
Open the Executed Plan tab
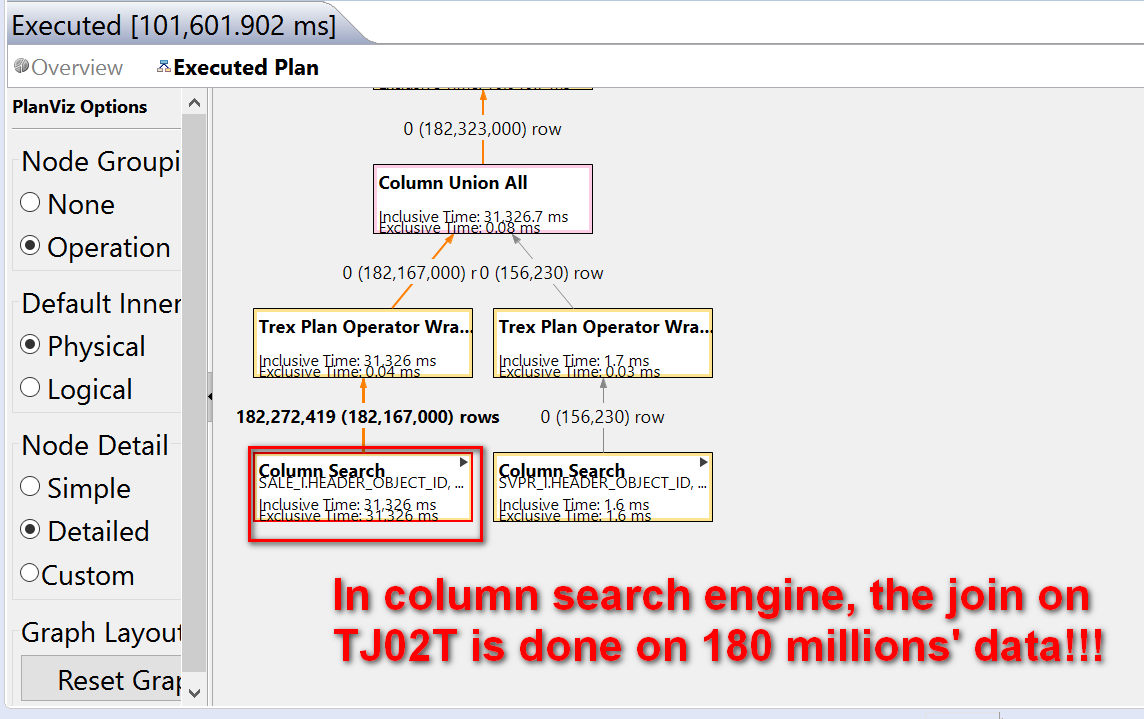click(x=238, y=67)
